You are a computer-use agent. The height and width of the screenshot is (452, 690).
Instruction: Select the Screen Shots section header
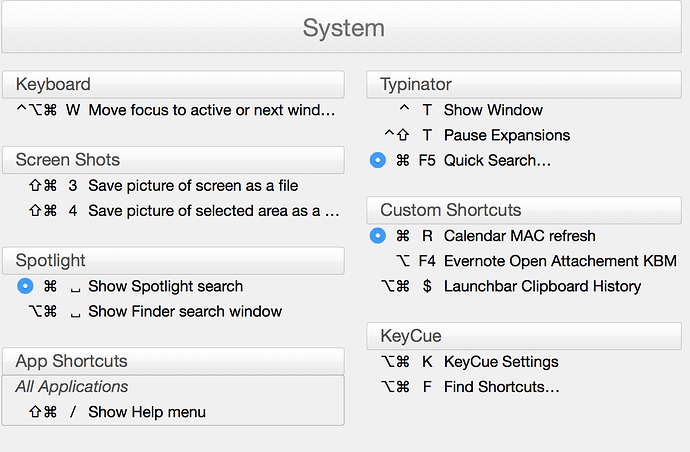tap(173, 160)
